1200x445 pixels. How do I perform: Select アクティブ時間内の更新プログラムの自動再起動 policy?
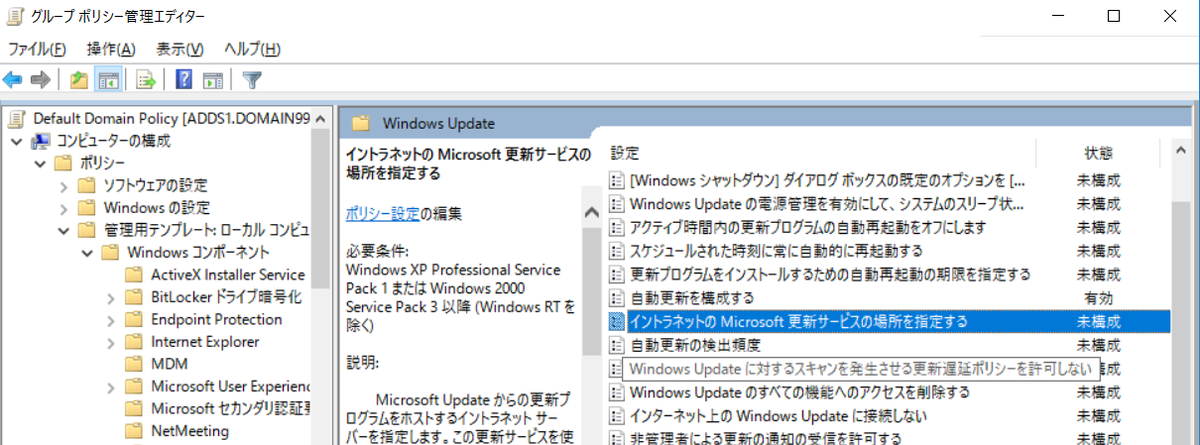coord(808,227)
